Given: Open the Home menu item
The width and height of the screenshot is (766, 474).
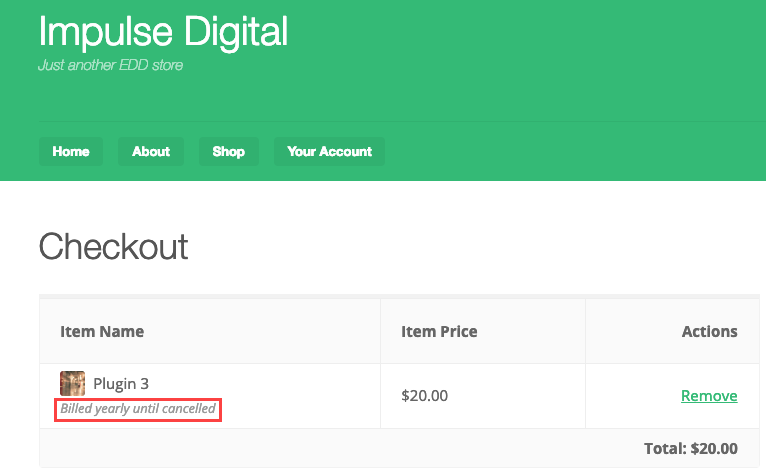Looking at the screenshot, I should pos(71,152).
